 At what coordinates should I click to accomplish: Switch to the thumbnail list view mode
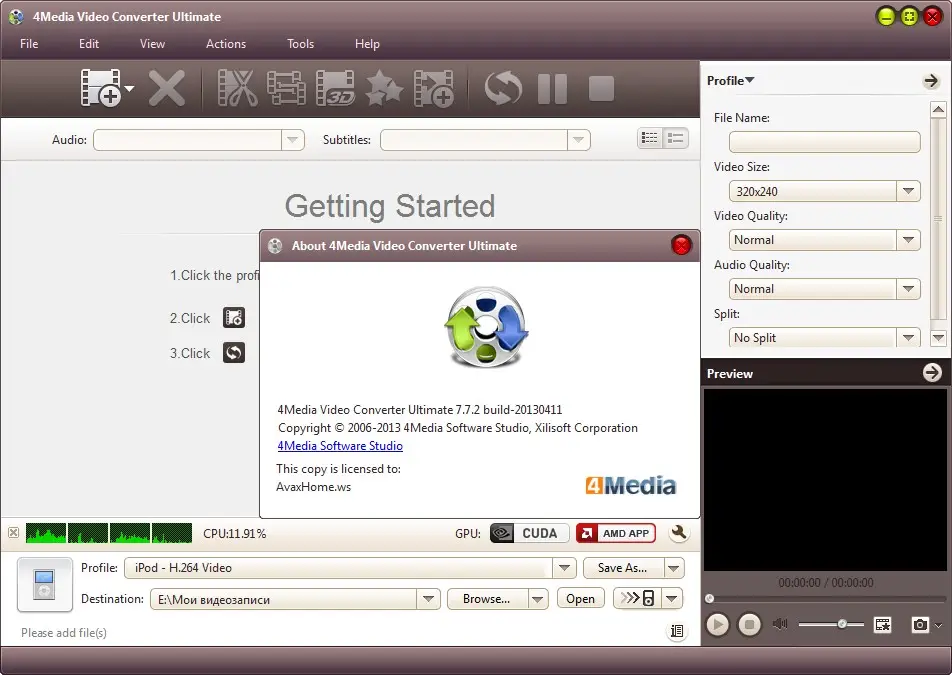tap(676, 138)
